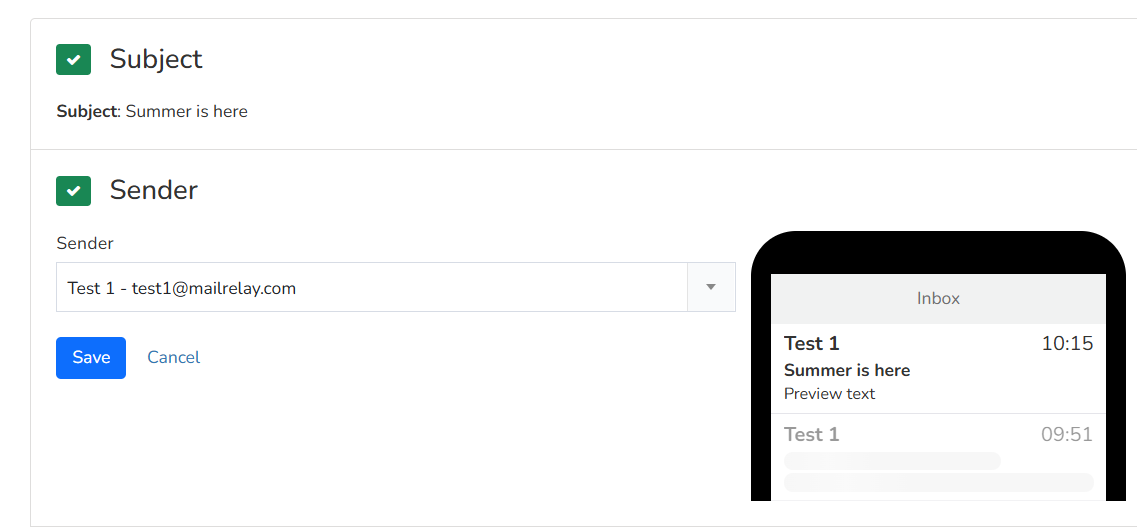The image size is (1137, 527).
Task: Click the green checkmark beside Sender
Action: tap(73, 191)
